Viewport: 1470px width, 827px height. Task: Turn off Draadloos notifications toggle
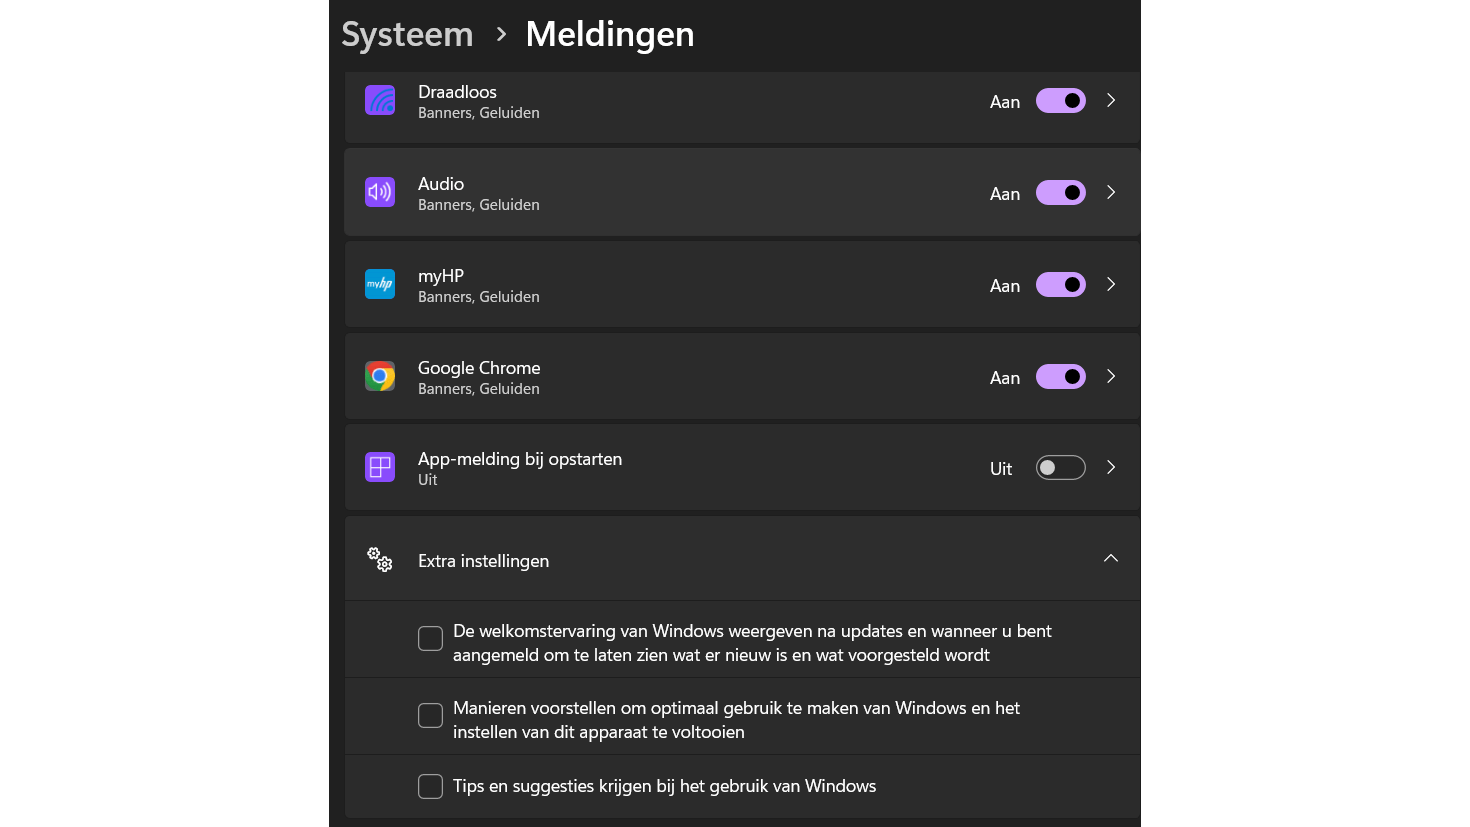1060,101
